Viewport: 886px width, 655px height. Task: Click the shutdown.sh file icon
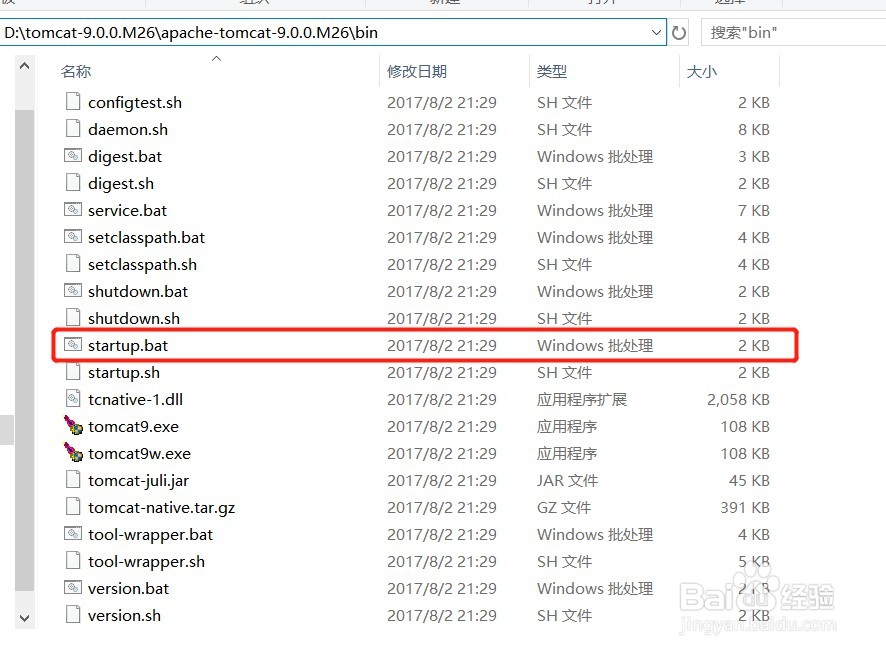pyautogui.click(x=73, y=318)
